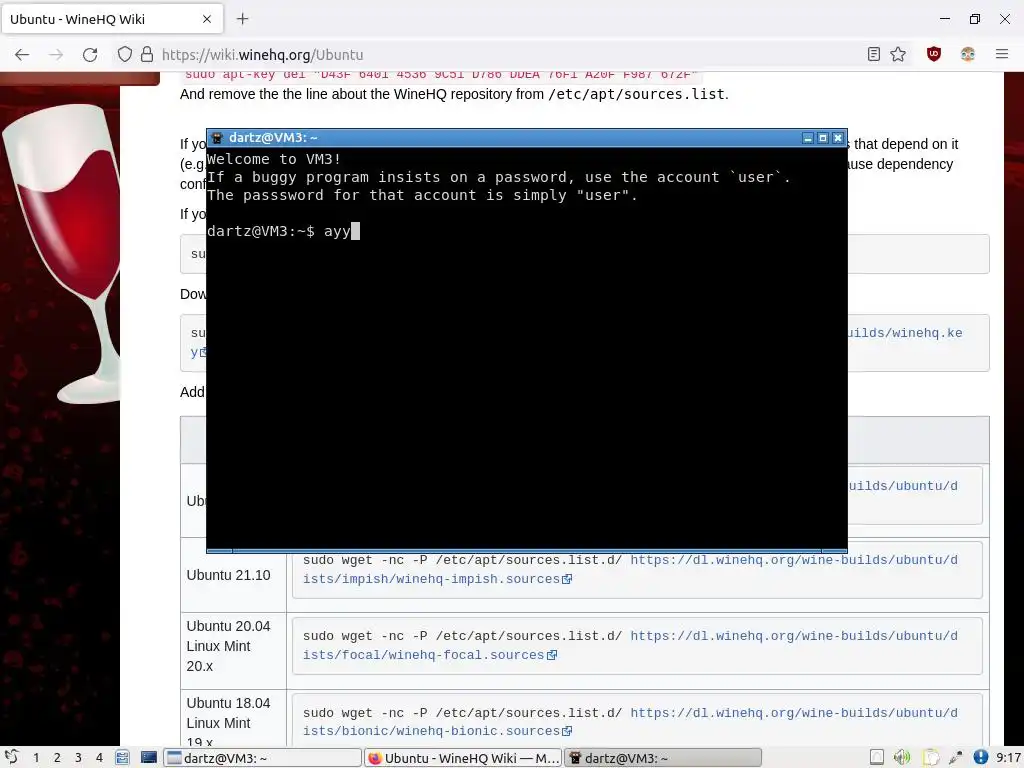Select the Ubuntu - WineHQ Wiki tab

pos(112,19)
